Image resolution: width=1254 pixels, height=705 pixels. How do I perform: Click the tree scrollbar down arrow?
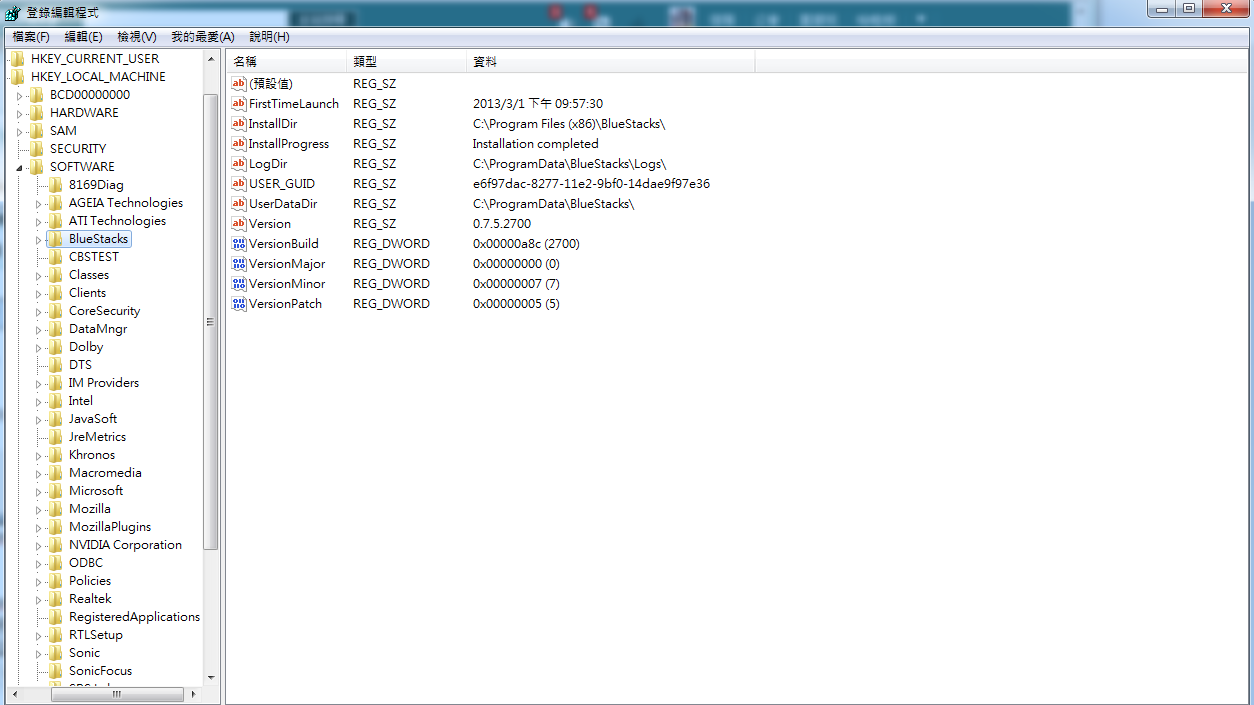pyautogui.click(x=211, y=677)
